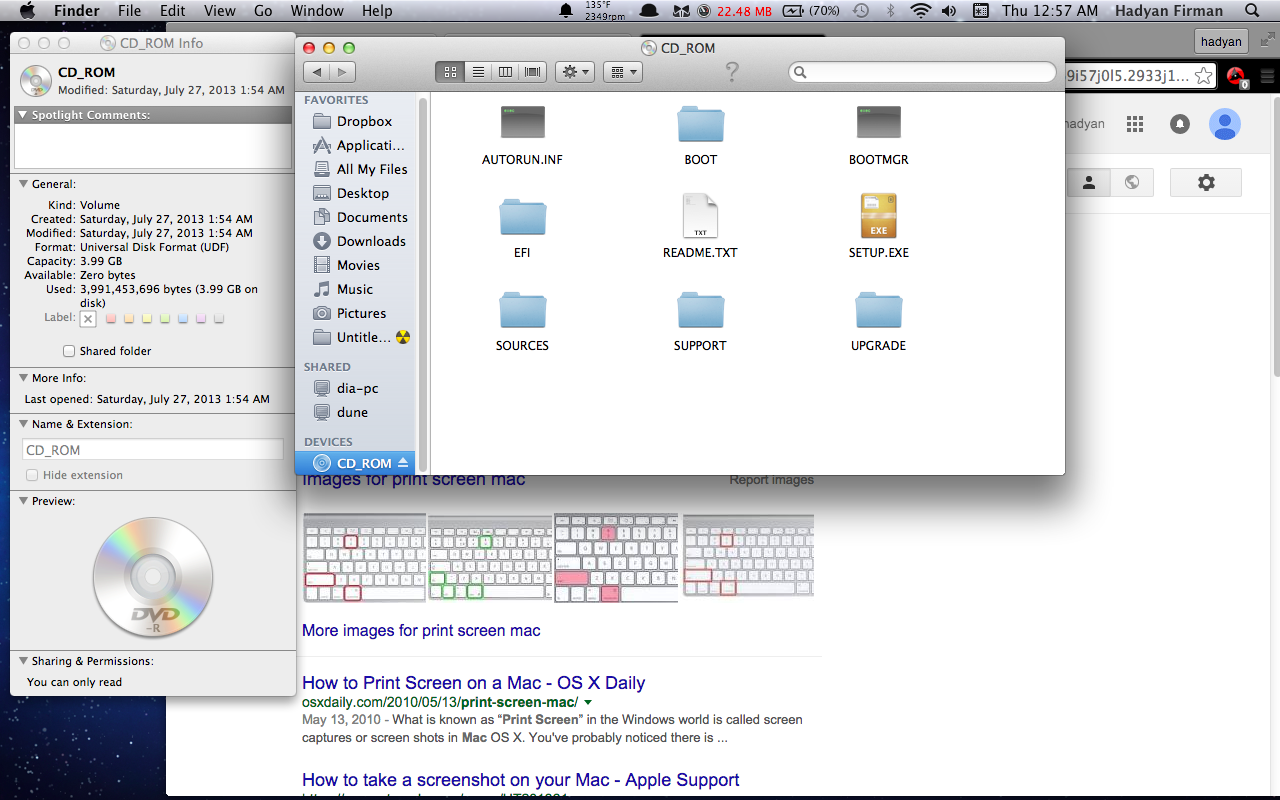Open the SETUP.EXE file icon
This screenshot has height=800, width=1280.
[878, 216]
